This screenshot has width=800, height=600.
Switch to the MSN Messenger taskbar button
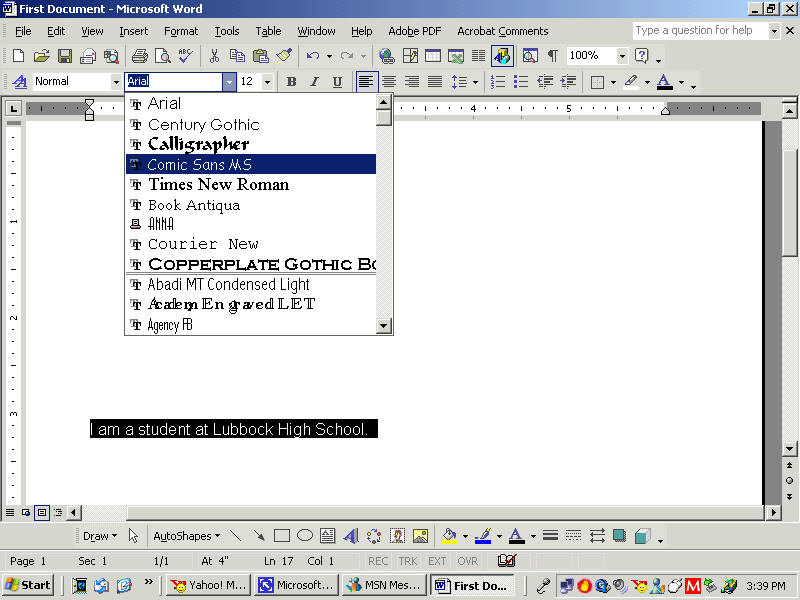(x=385, y=585)
